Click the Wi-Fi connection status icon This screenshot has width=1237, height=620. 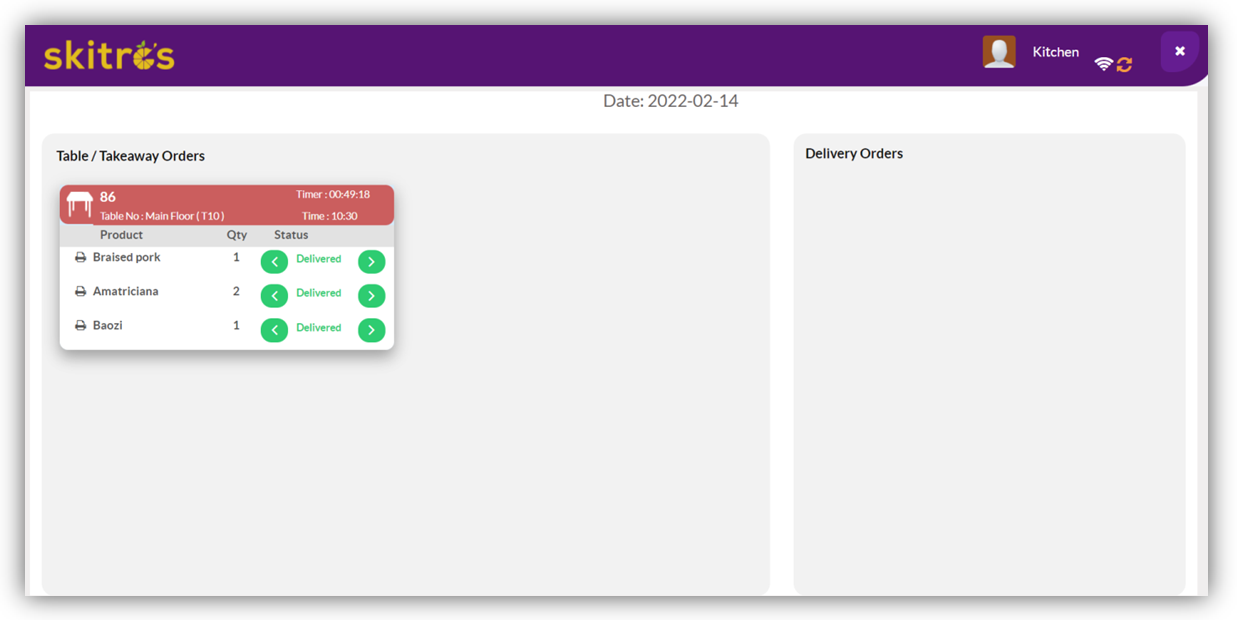pyautogui.click(x=1103, y=64)
